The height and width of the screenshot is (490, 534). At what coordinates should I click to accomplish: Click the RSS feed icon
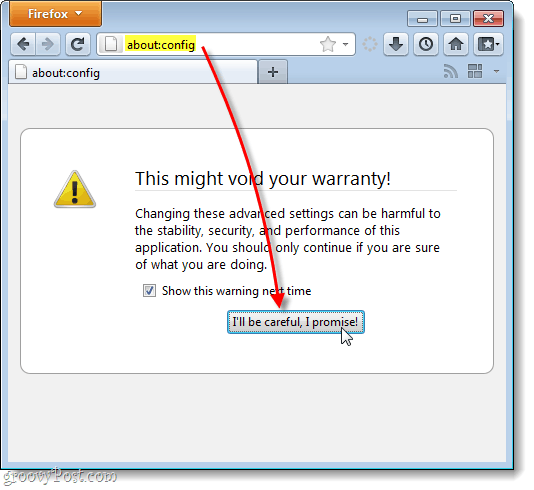tap(451, 72)
